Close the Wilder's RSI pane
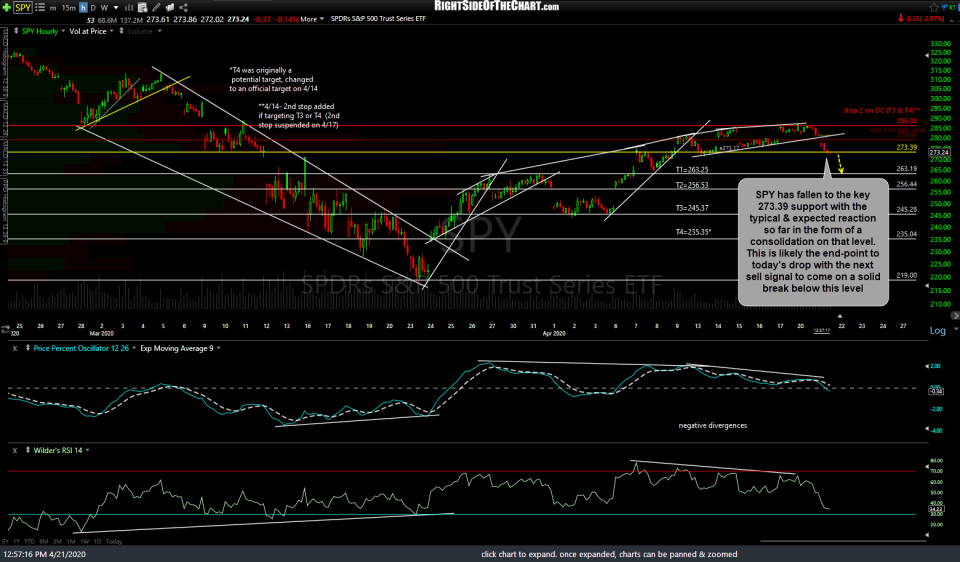This screenshot has height=562, width=960. tap(15, 451)
